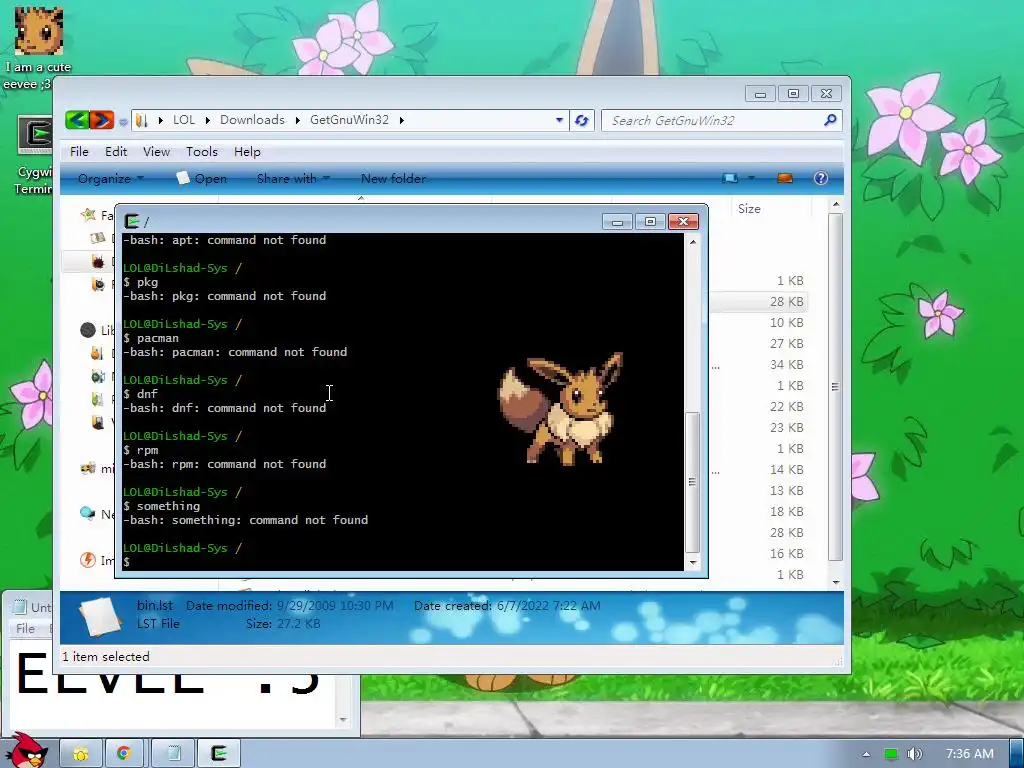The height and width of the screenshot is (768, 1024).
Task: Click the 7:36 AM clock
Action: coord(970,754)
